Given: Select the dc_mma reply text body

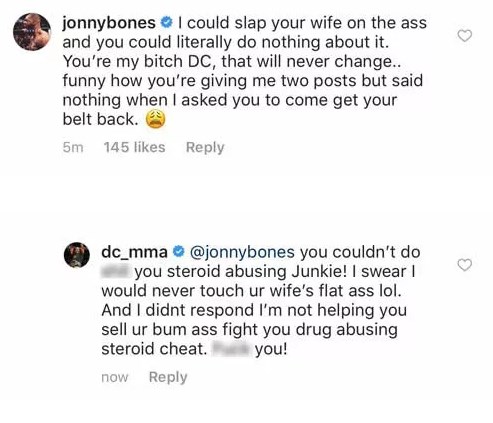Looking at the screenshot, I should (261, 301).
